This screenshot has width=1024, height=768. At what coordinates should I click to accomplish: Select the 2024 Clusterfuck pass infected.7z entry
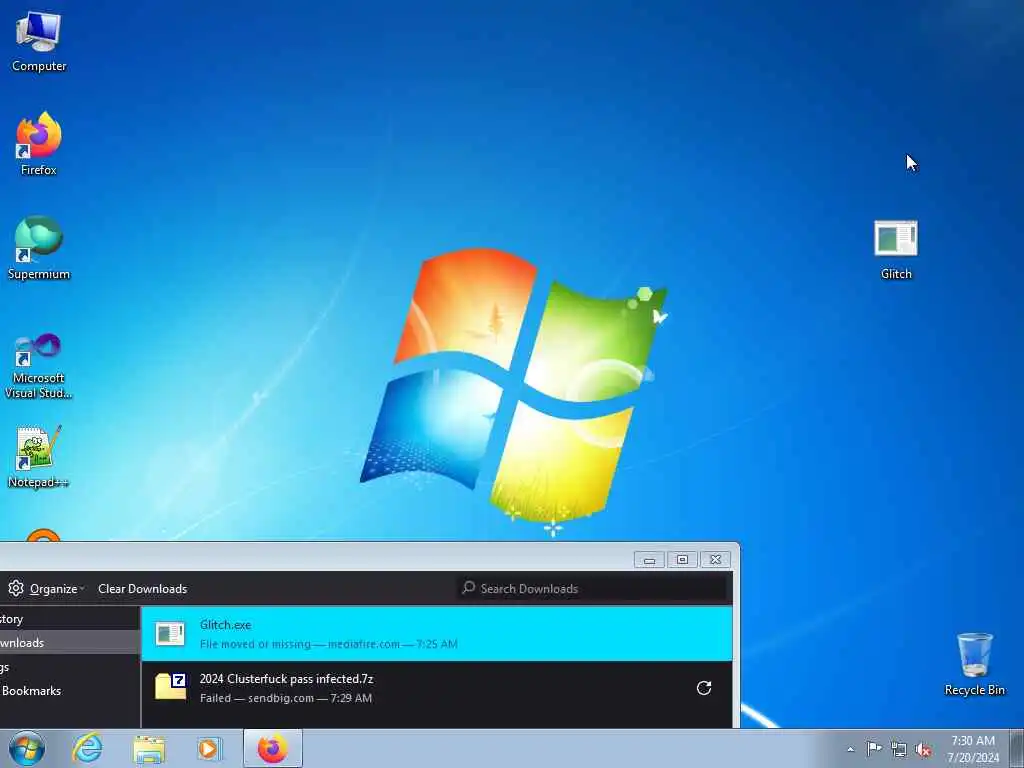[436, 688]
